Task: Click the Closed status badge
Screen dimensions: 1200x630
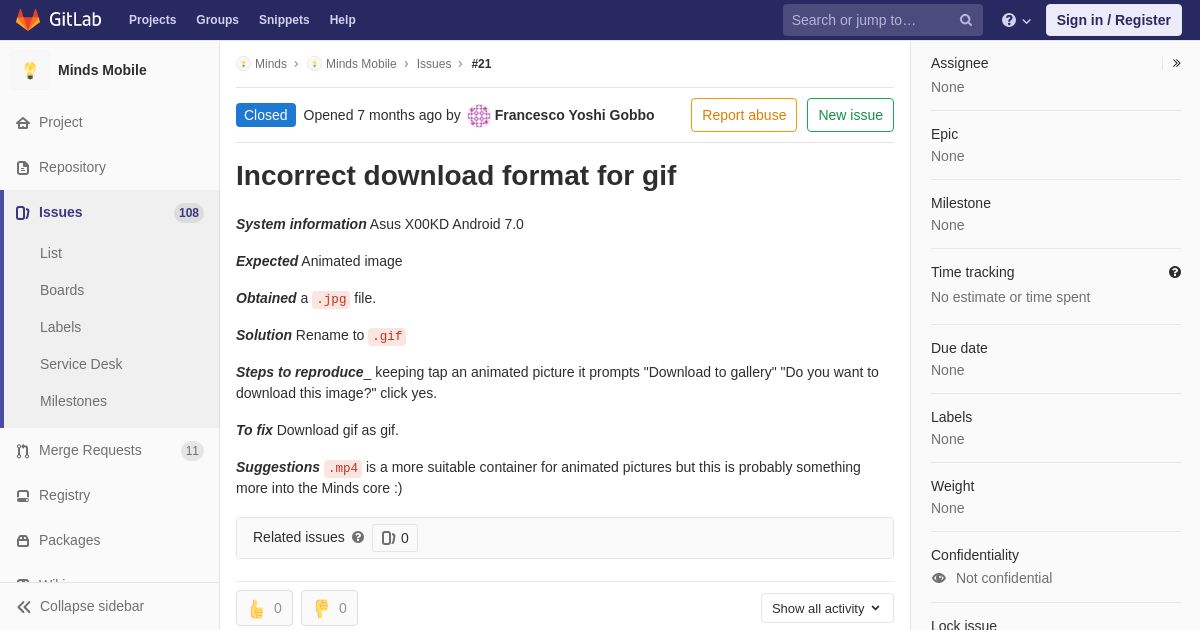Action: [x=266, y=115]
